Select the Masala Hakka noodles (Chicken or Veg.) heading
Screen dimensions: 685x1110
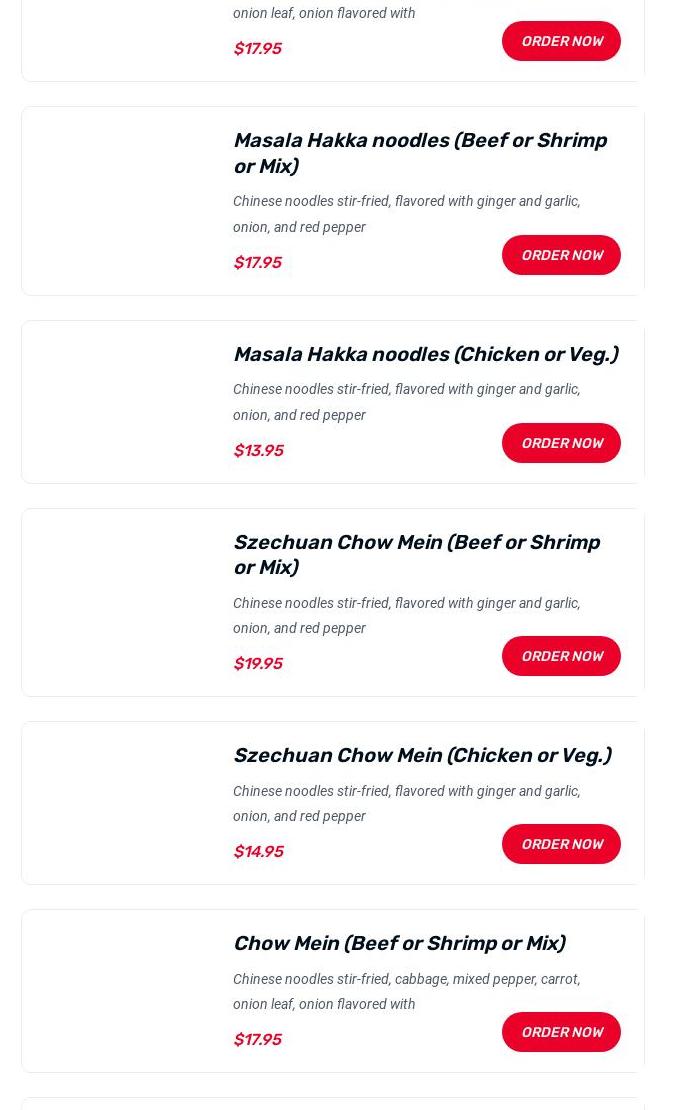click(x=425, y=354)
